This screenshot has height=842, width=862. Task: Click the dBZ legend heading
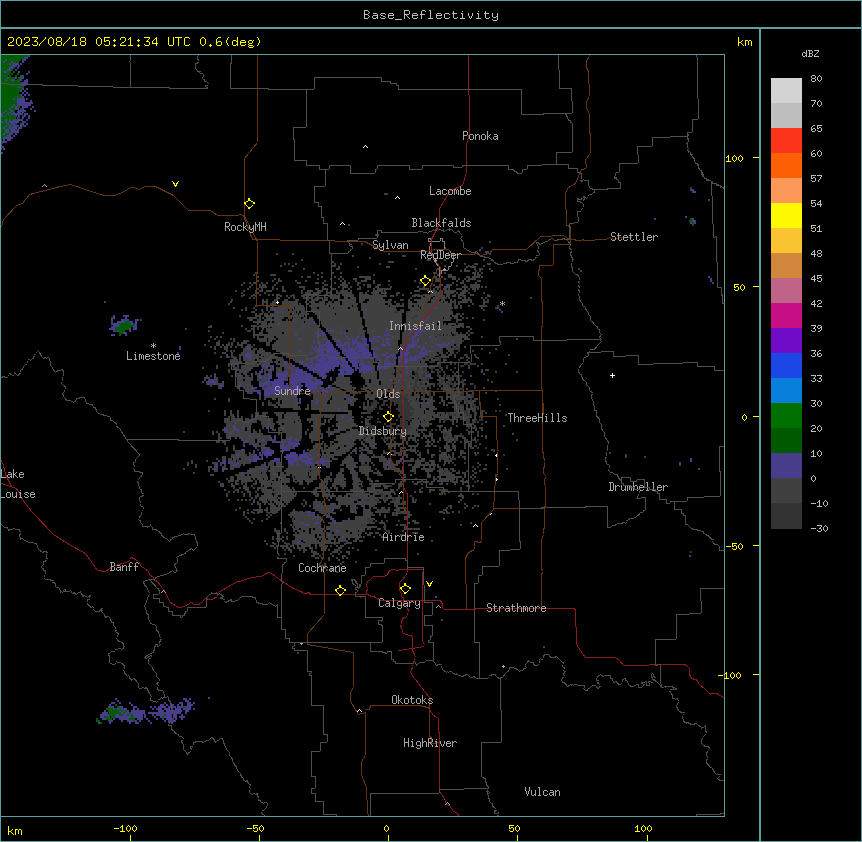tap(810, 53)
